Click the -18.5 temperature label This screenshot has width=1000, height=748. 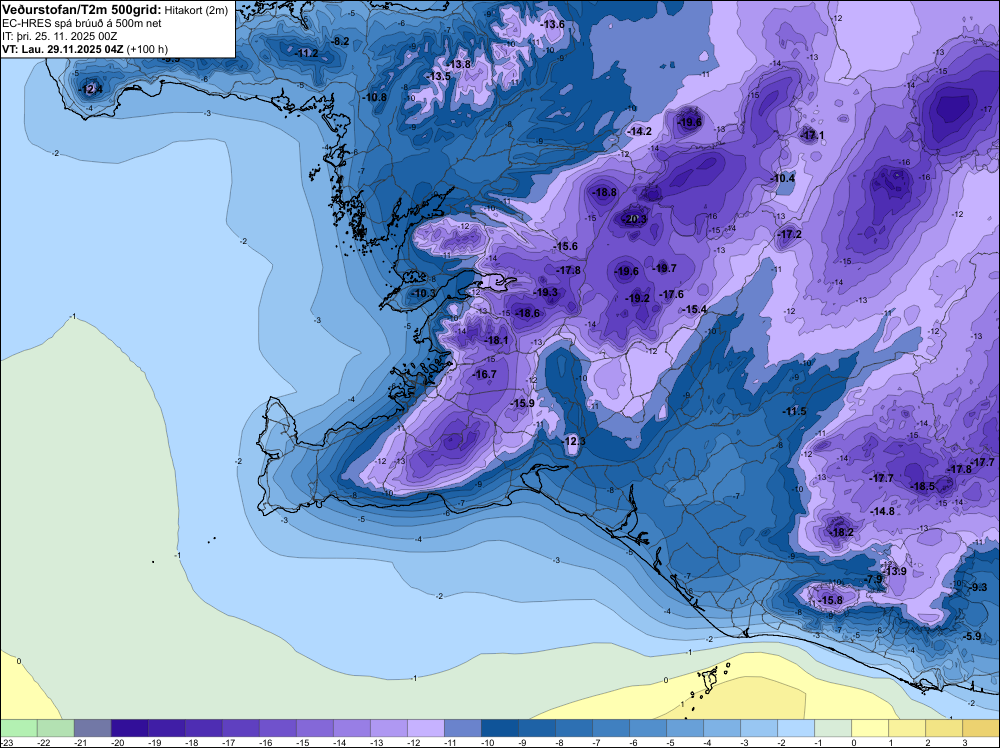pos(922,487)
